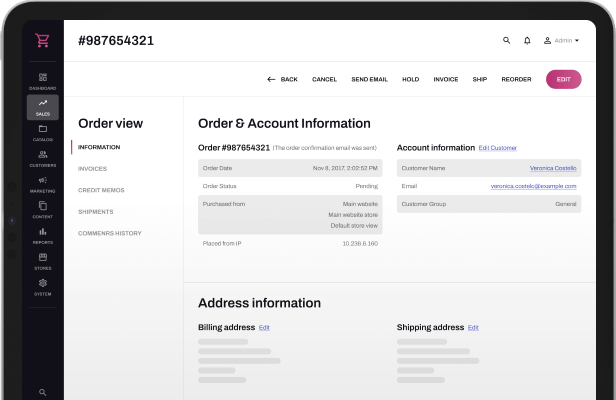
Task: Click the Main website store text
Action: pos(353,215)
